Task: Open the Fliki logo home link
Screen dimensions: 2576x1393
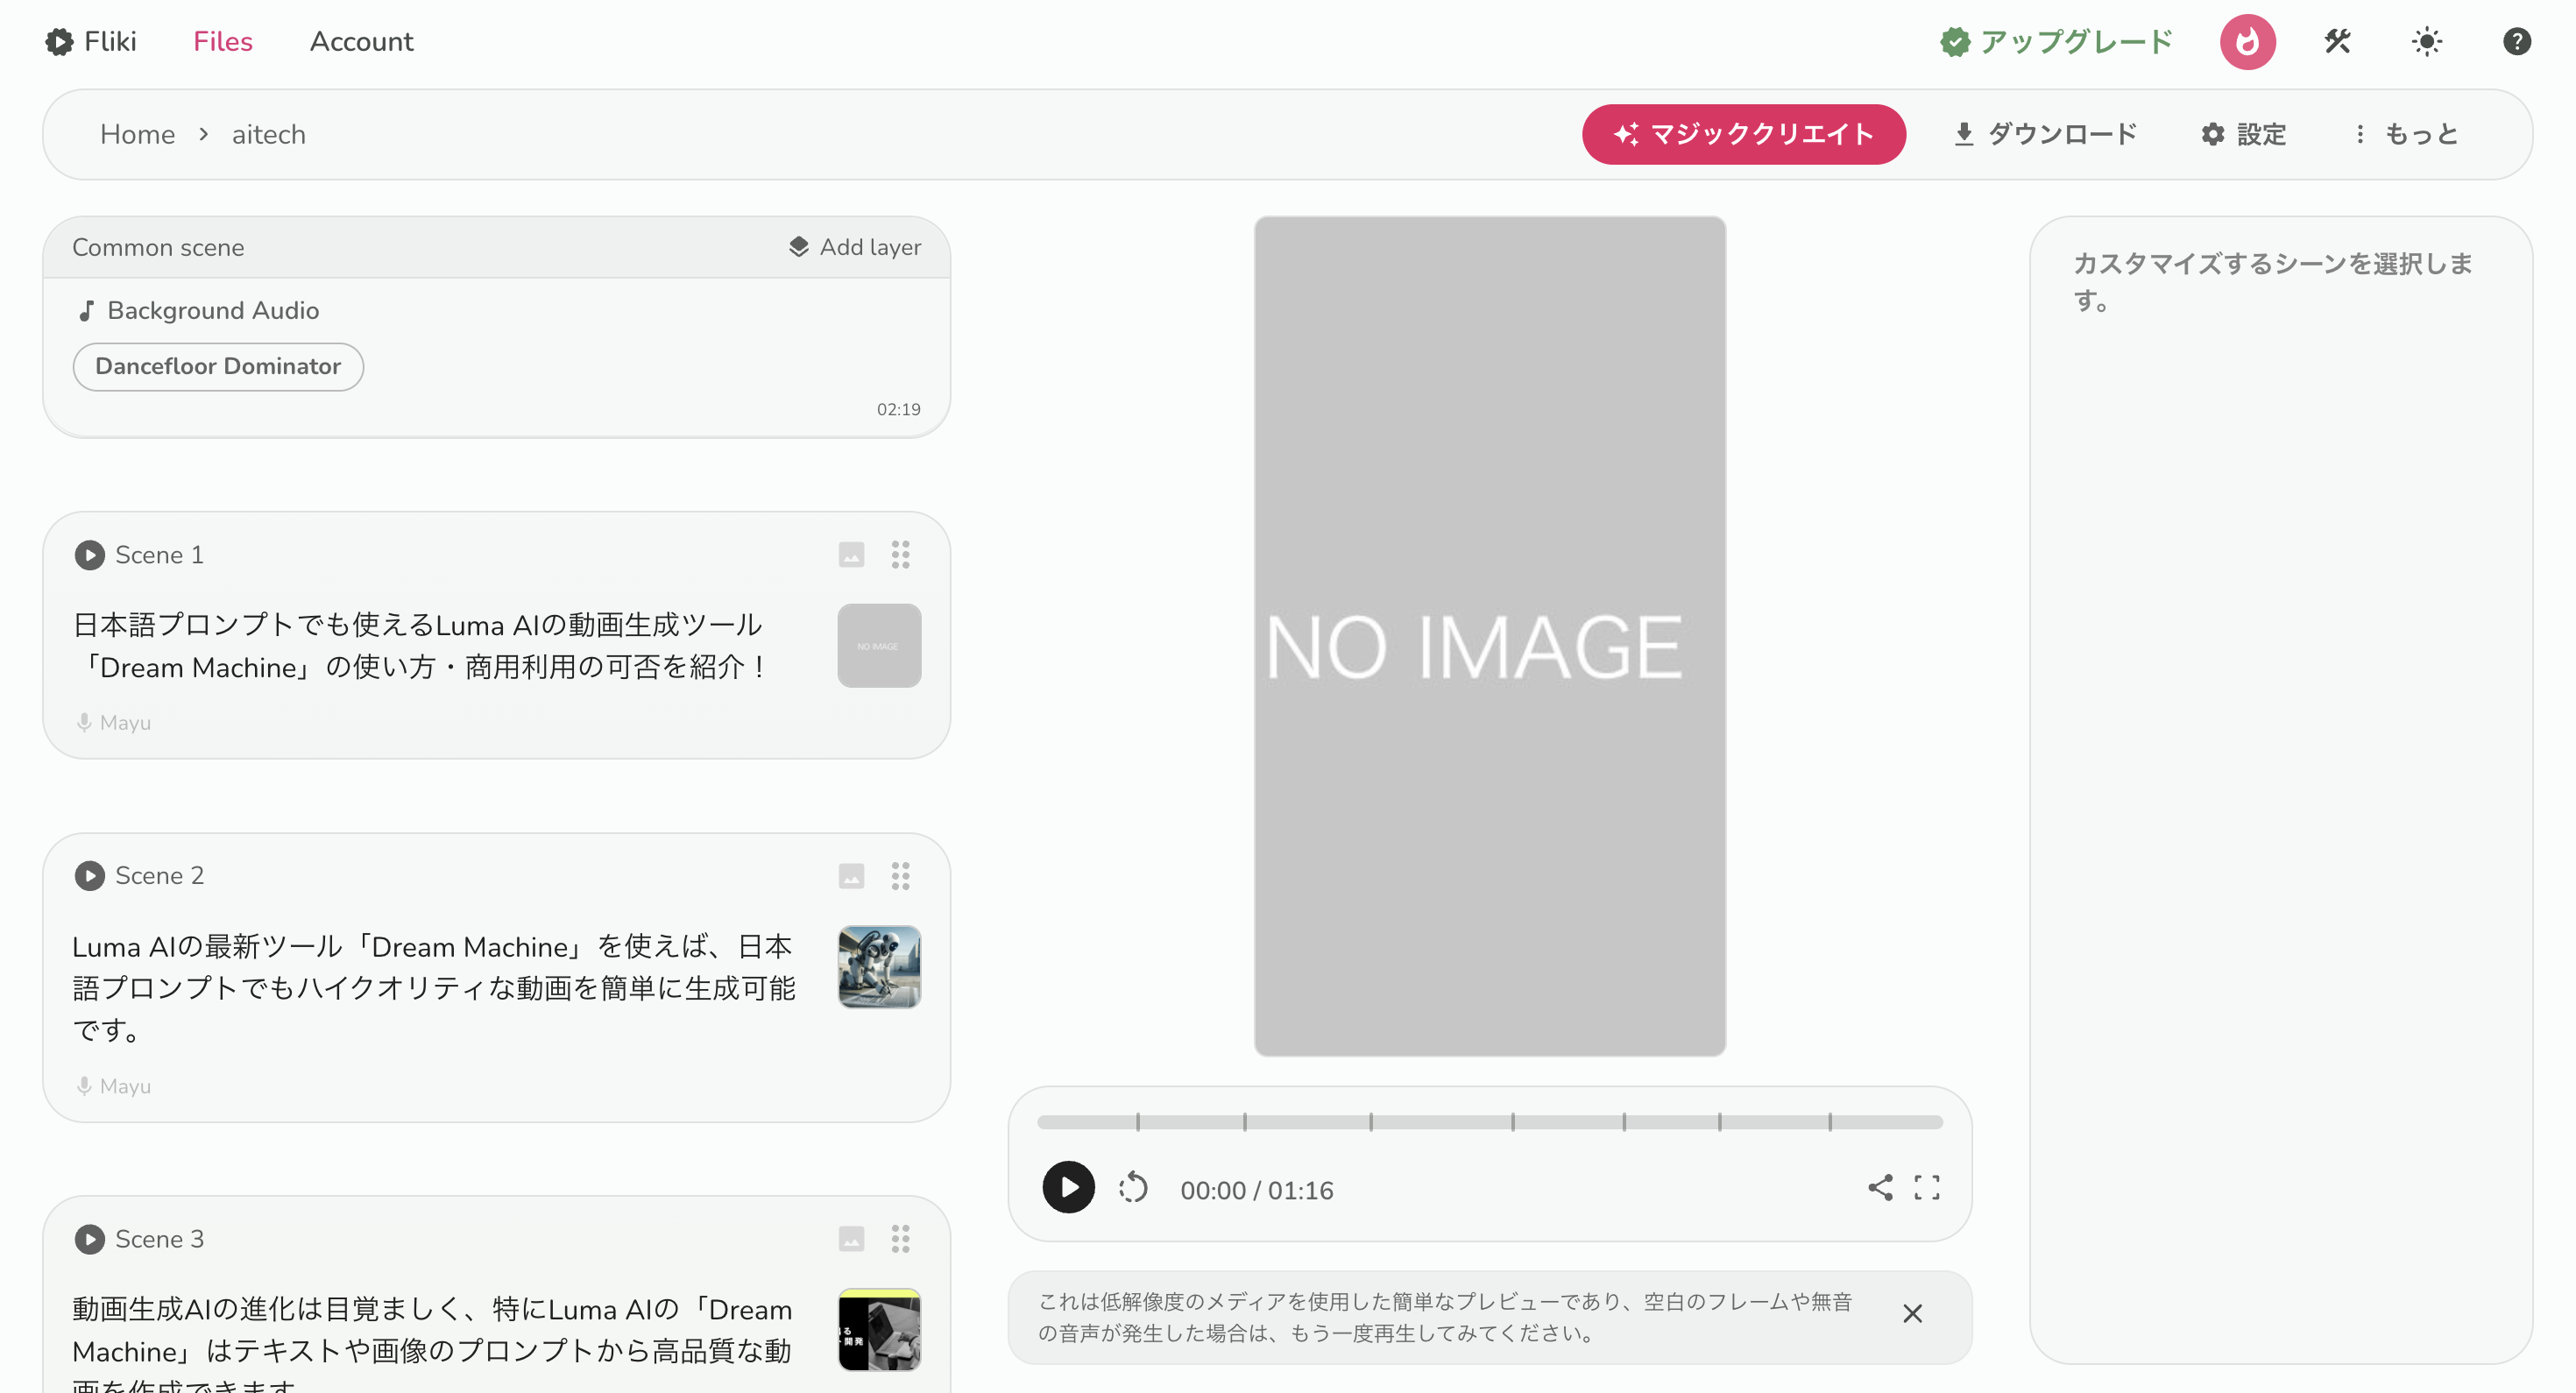Action: [90, 41]
